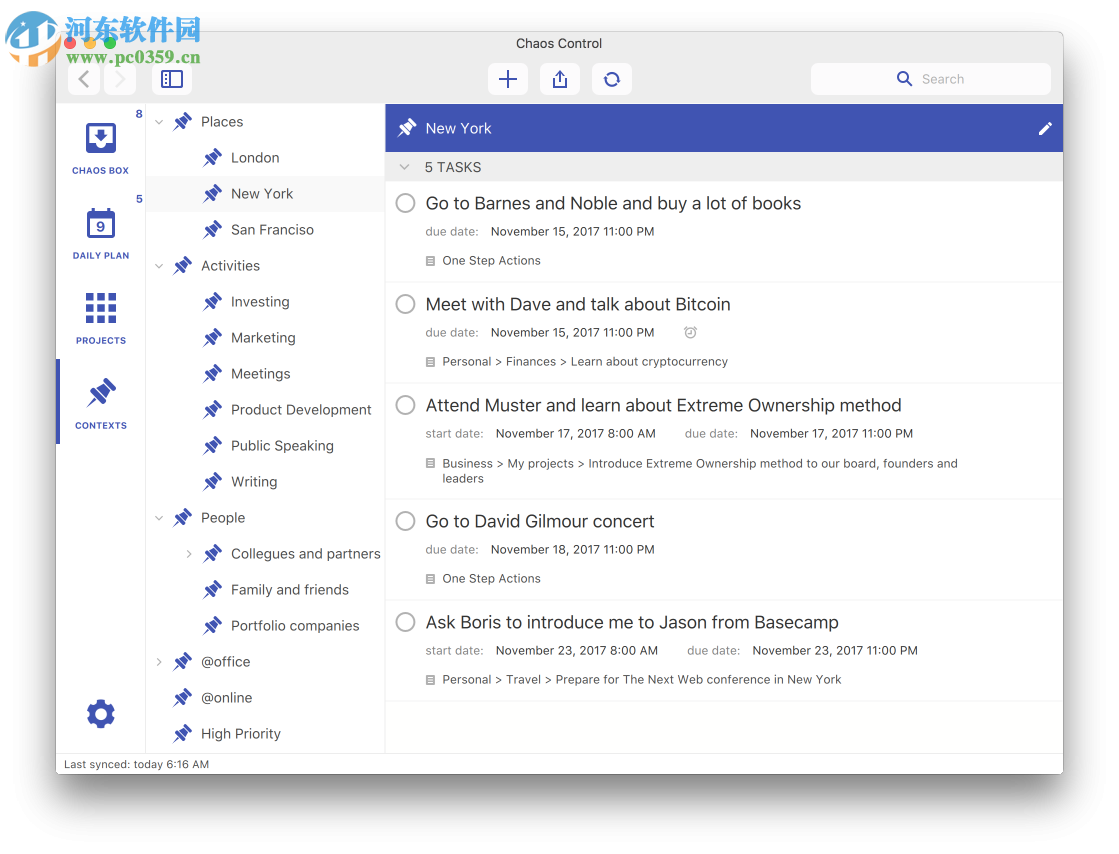Image resolution: width=1119 pixels, height=854 pixels.
Task: Toggle the sidebar layout icon
Action: point(172,78)
